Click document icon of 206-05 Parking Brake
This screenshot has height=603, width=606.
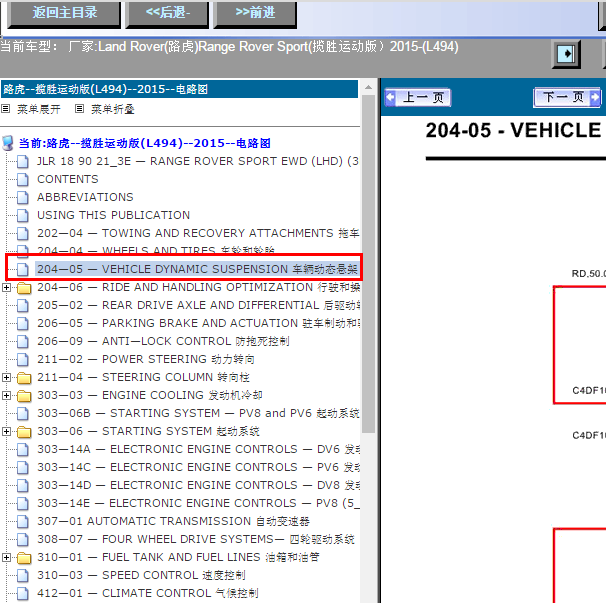click(23, 324)
